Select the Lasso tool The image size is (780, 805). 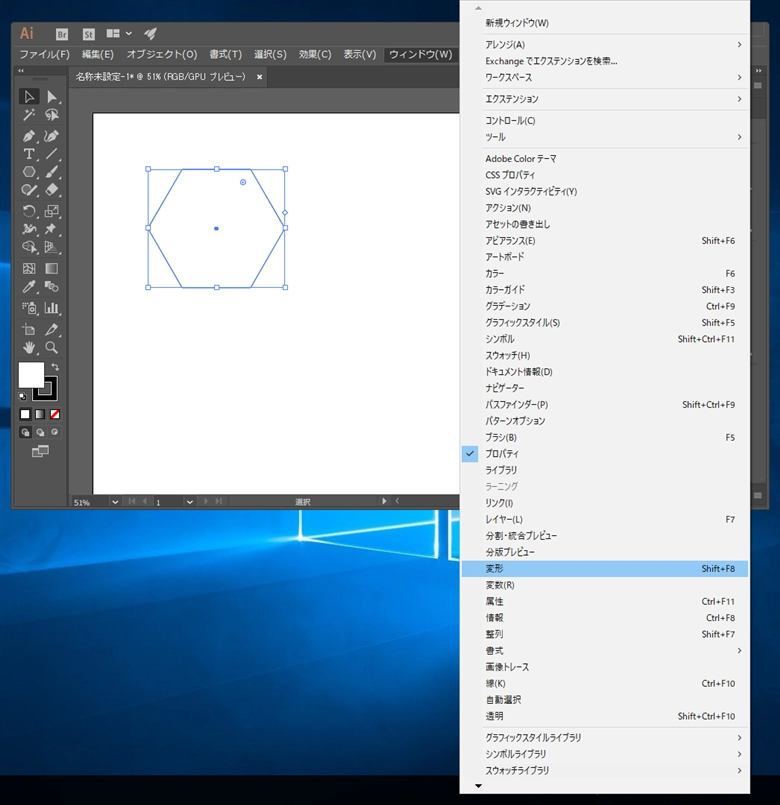(52, 115)
